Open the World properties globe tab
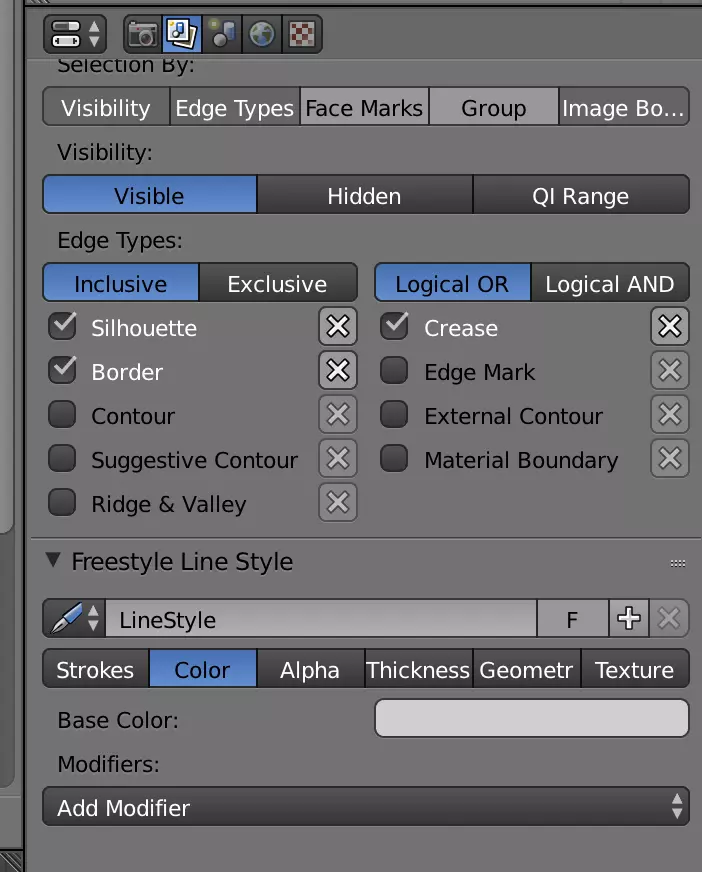This screenshot has height=872, width=702. click(262, 34)
